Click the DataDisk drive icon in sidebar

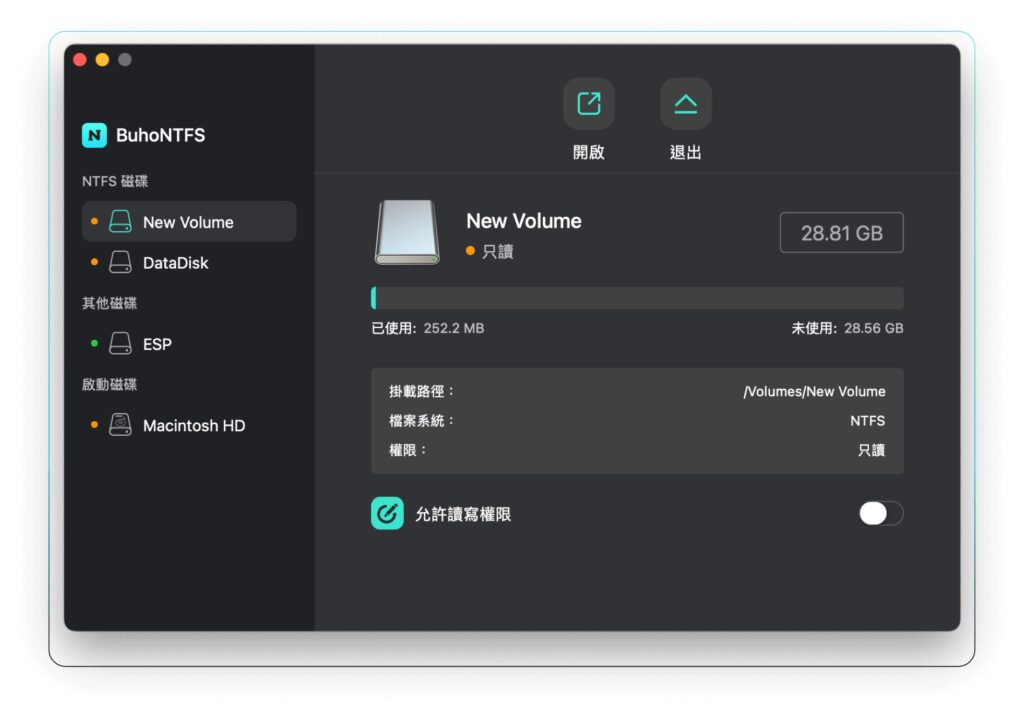[120, 263]
